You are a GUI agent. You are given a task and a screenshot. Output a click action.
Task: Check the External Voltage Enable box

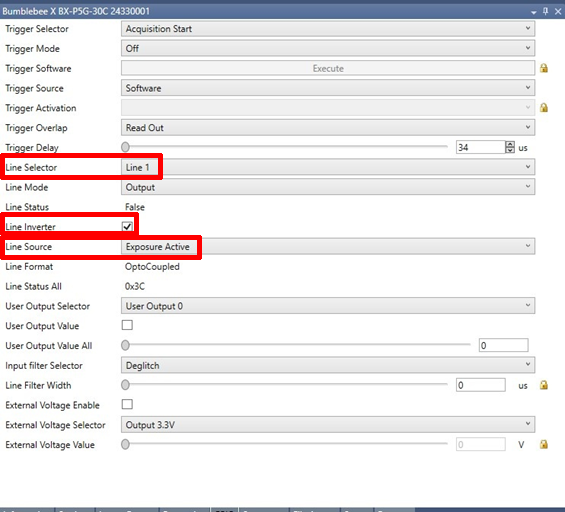tap(127, 404)
